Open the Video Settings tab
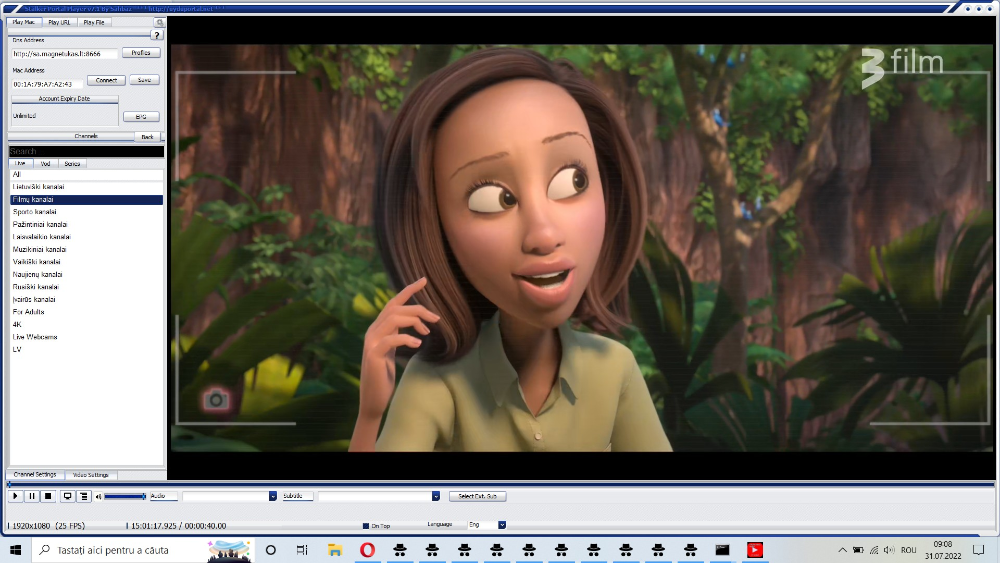The width and height of the screenshot is (1000, 563). [91, 475]
